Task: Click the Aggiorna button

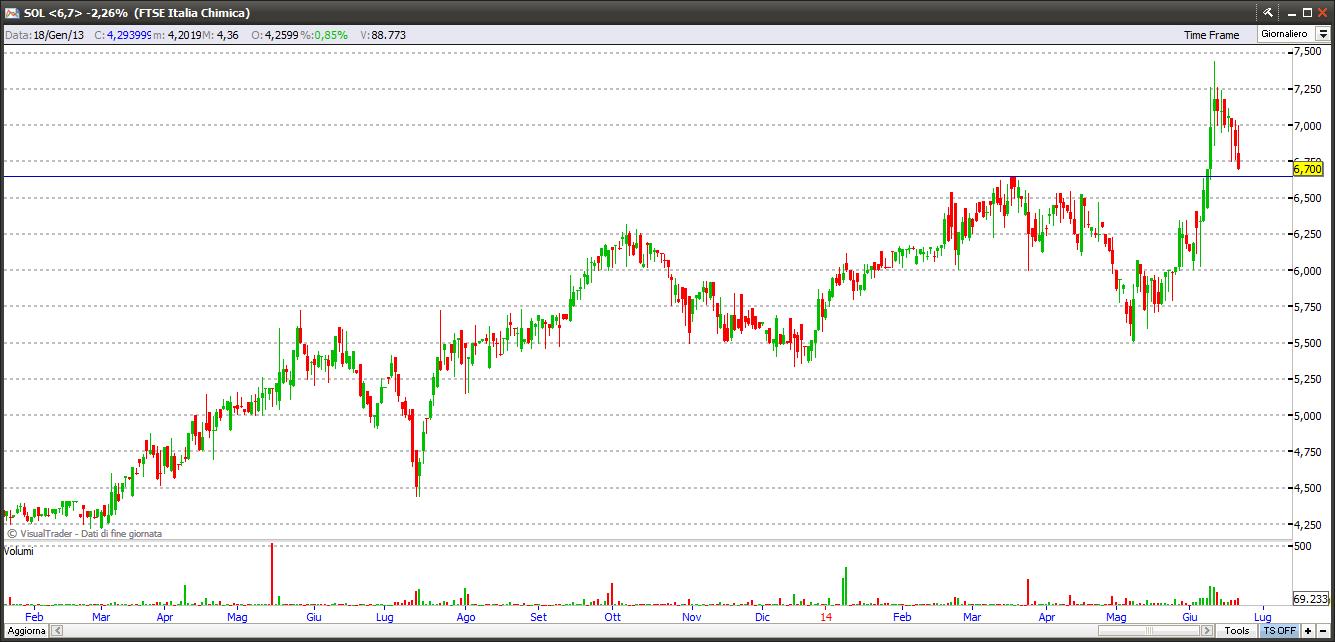Action: (x=24, y=631)
